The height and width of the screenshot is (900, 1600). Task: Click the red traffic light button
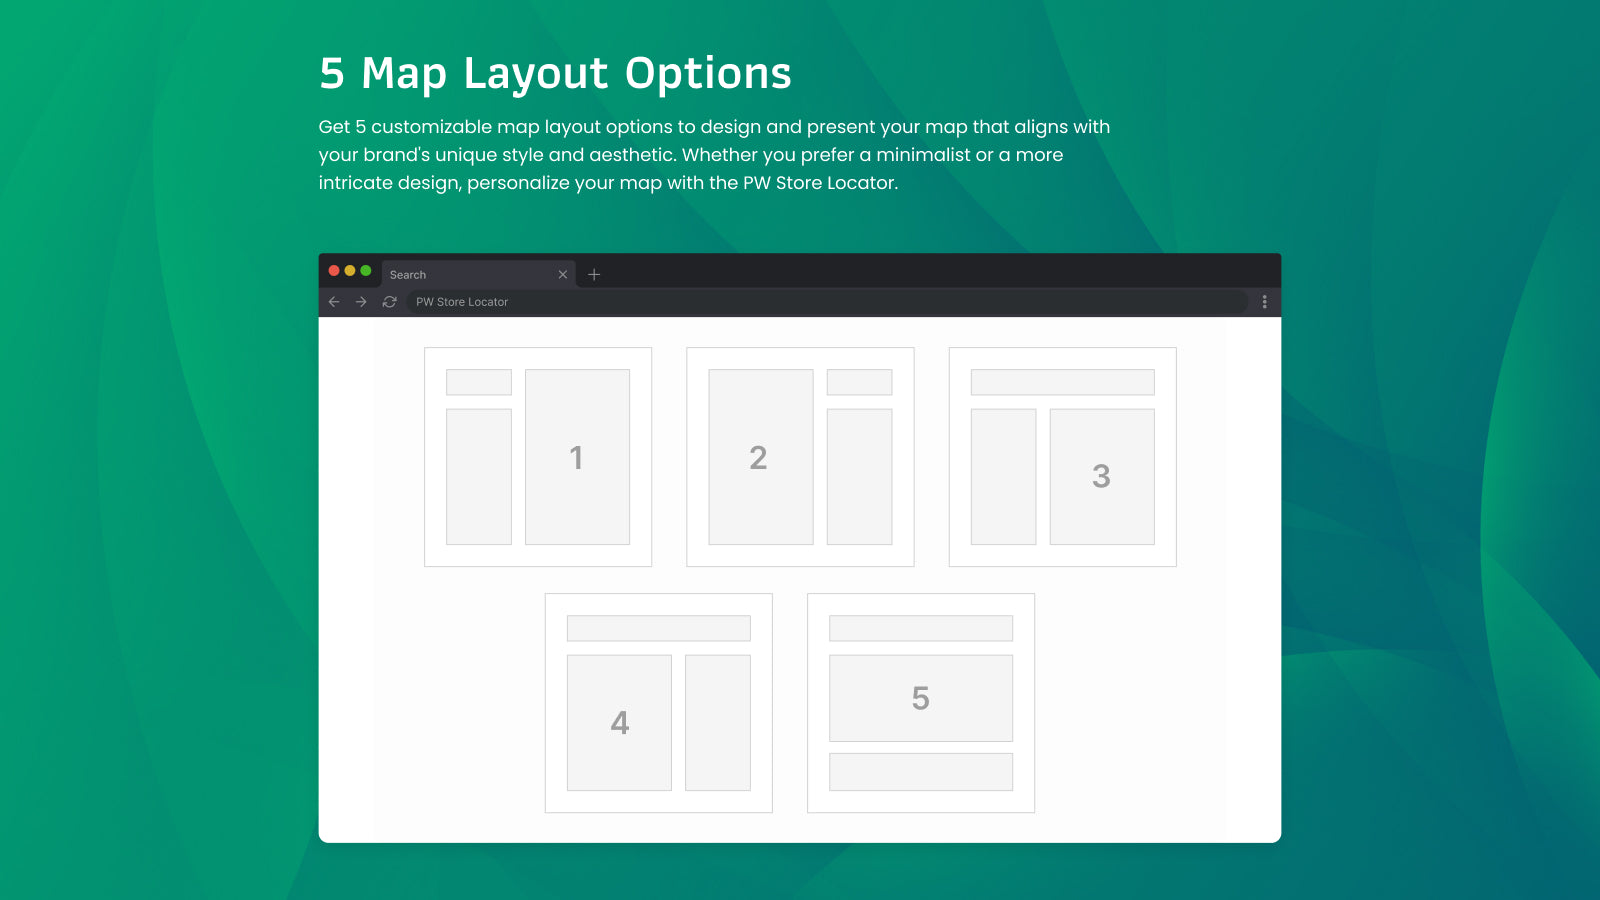(334, 270)
